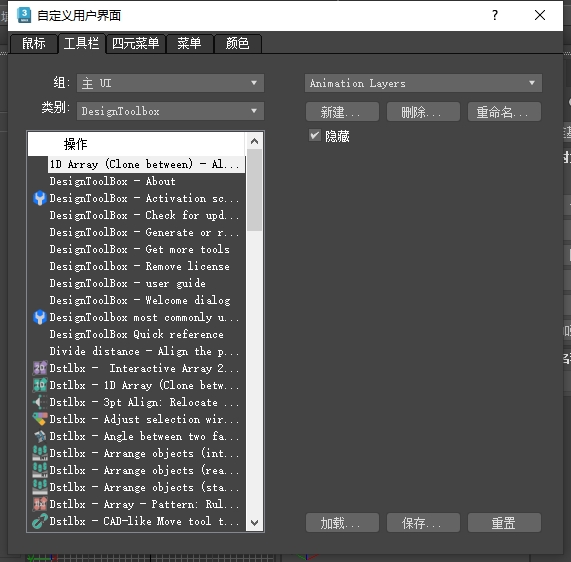Click the 3ds Max app icon in title bar

click(x=24, y=15)
